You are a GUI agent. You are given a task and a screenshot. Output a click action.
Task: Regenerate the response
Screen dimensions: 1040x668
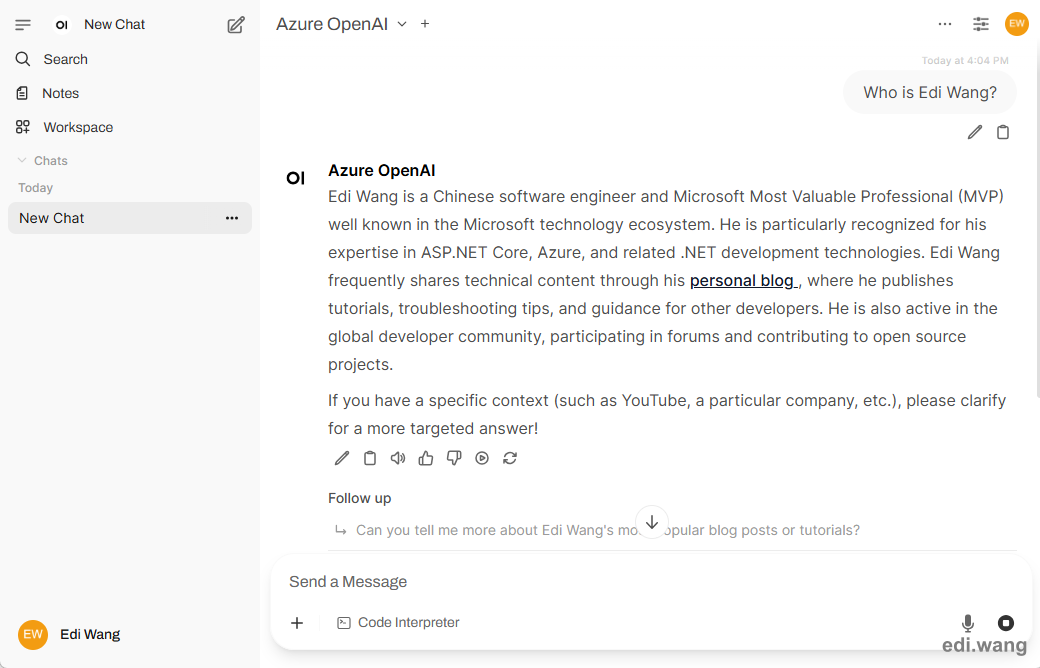(x=510, y=458)
